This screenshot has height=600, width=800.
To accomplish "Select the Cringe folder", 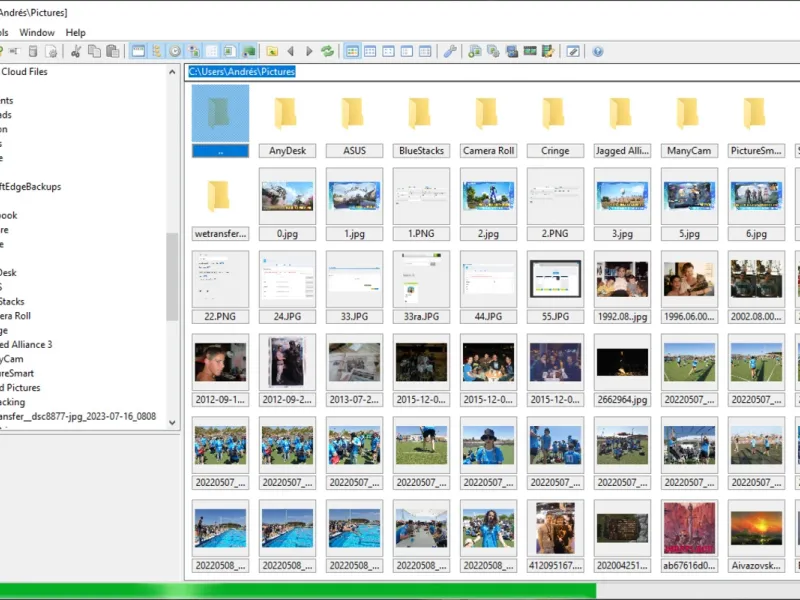I will tap(555, 121).
